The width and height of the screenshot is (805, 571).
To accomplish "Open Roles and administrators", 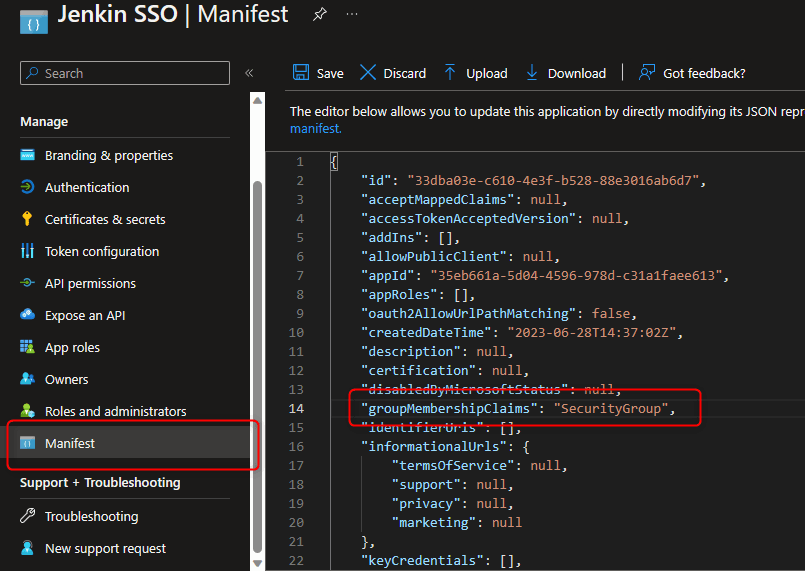I will (116, 411).
